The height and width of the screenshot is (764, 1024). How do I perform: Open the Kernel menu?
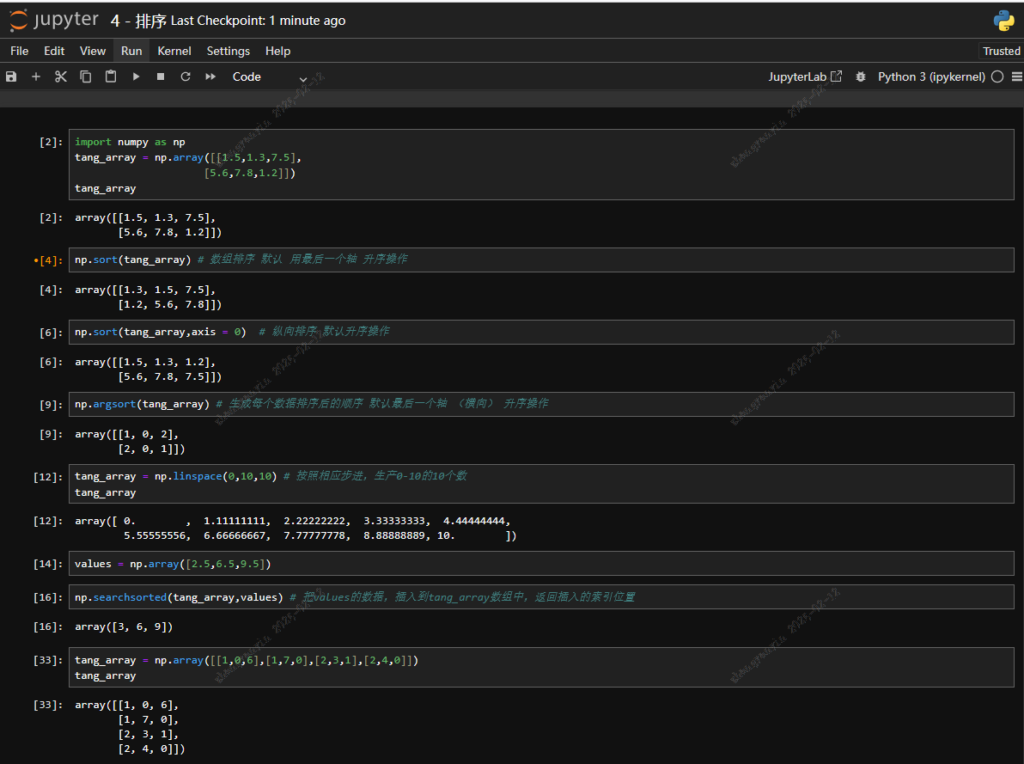tap(174, 51)
